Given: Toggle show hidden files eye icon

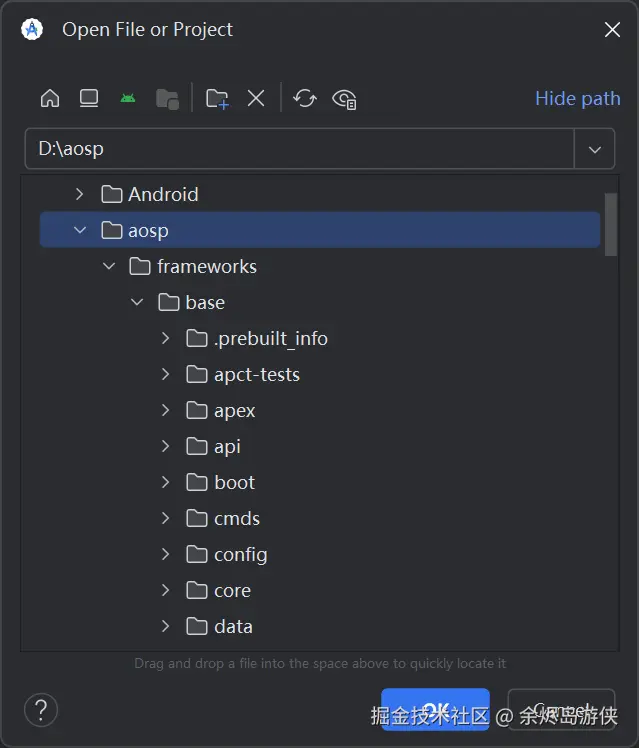Looking at the screenshot, I should (345, 98).
